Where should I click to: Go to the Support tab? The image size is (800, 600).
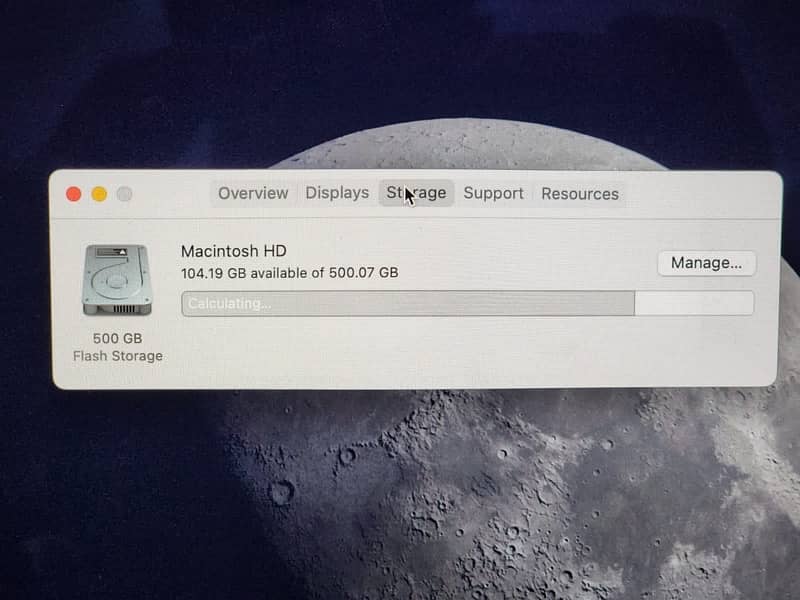coord(493,193)
